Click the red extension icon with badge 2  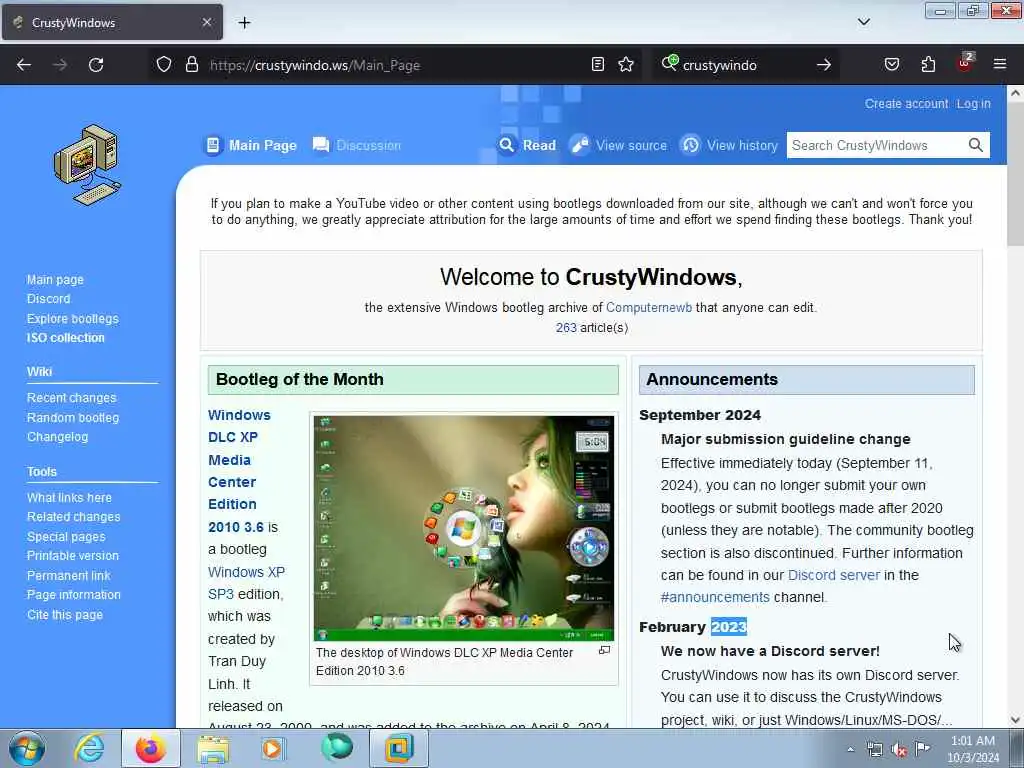coord(965,63)
